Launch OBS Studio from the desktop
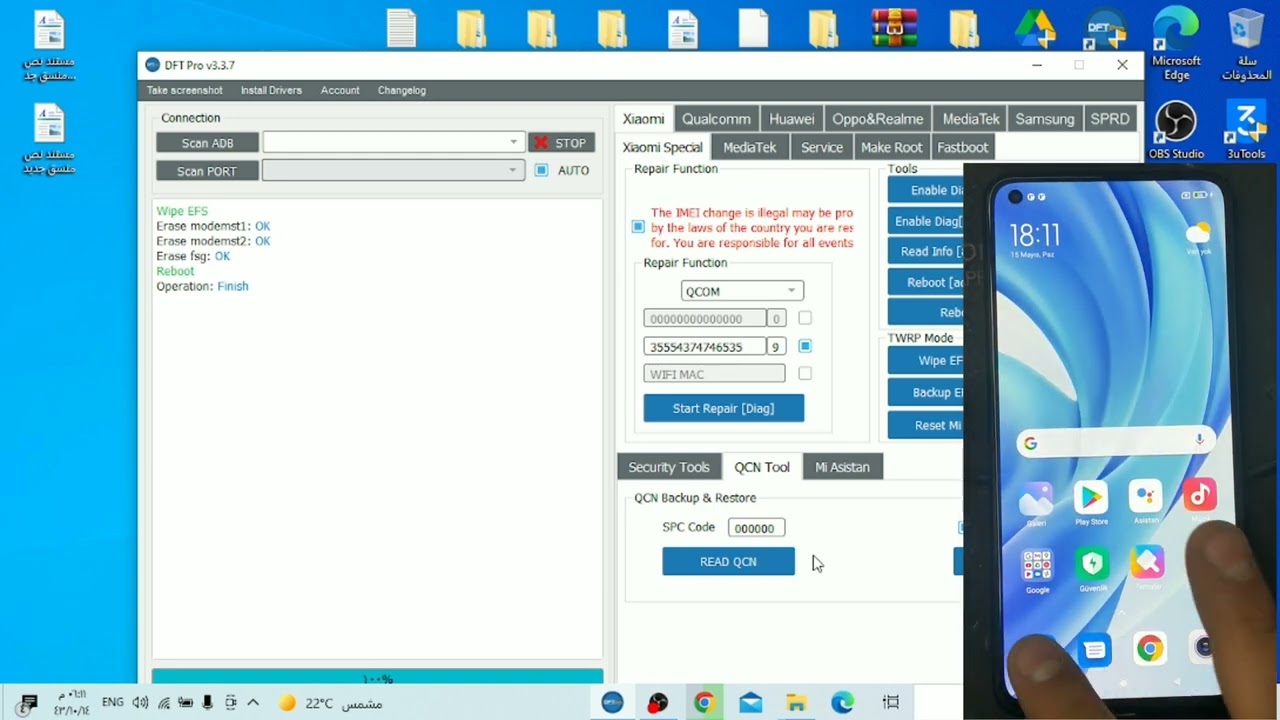The image size is (1280, 720). click(x=1176, y=130)
